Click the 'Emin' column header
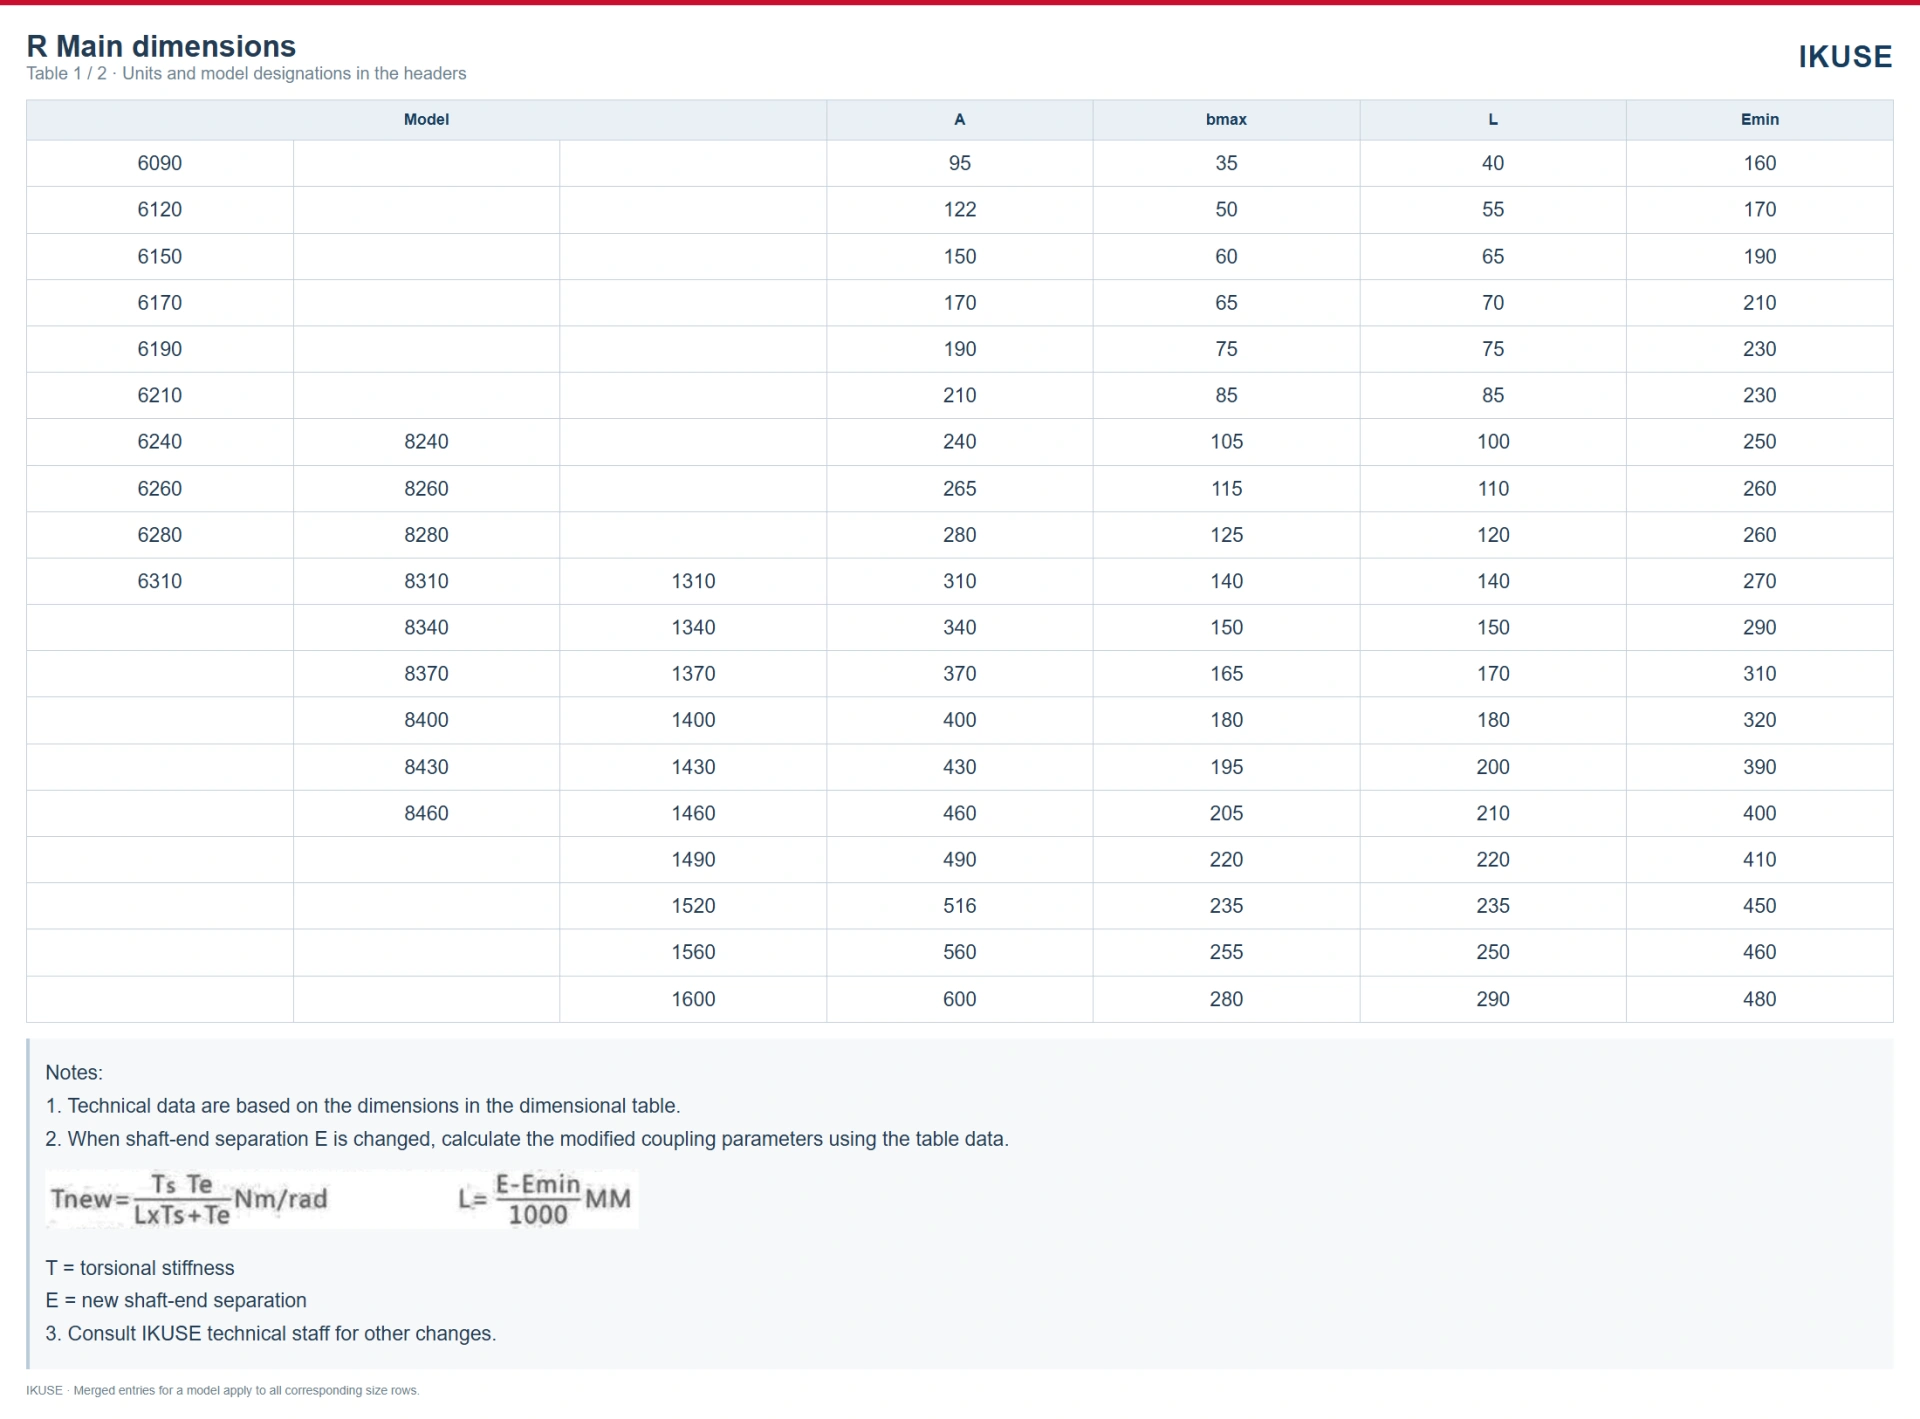 [x=1759, y=119]
